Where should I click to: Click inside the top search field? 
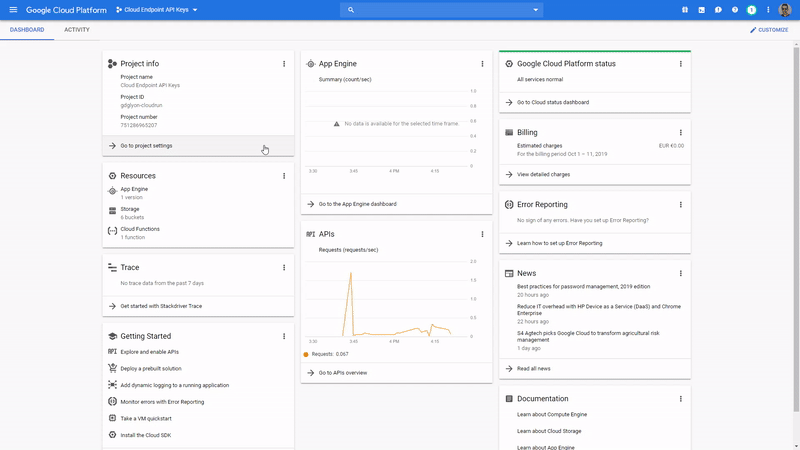[x=442, y=10]
